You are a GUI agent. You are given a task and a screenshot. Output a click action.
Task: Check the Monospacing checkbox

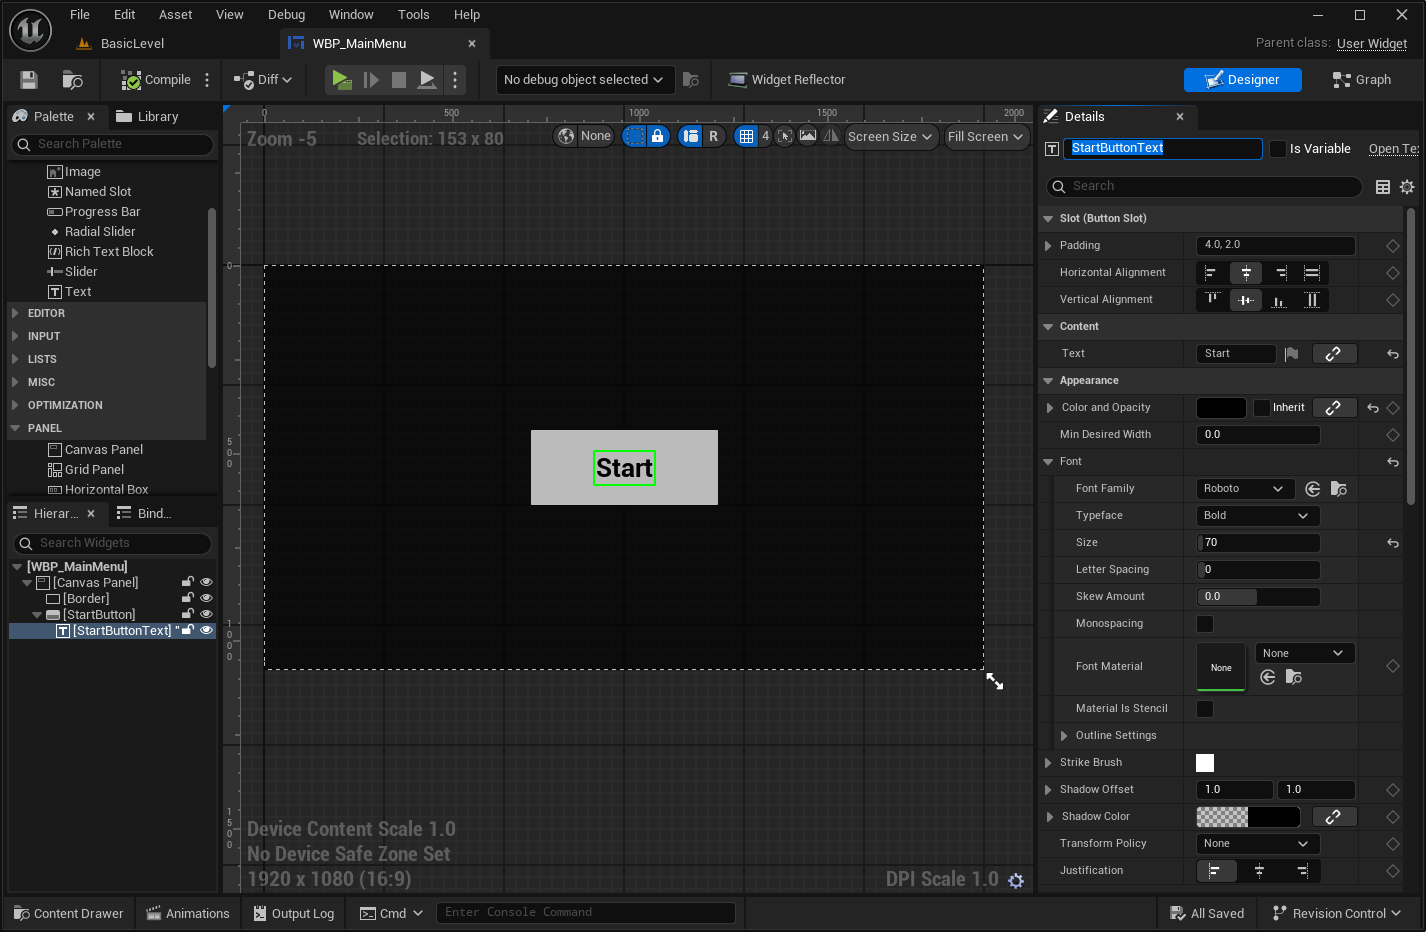pos(1205,624)
